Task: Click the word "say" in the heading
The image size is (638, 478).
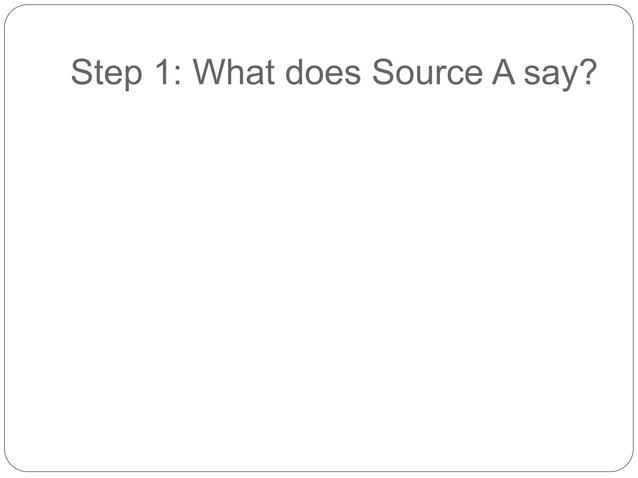Action: point(551,77)
